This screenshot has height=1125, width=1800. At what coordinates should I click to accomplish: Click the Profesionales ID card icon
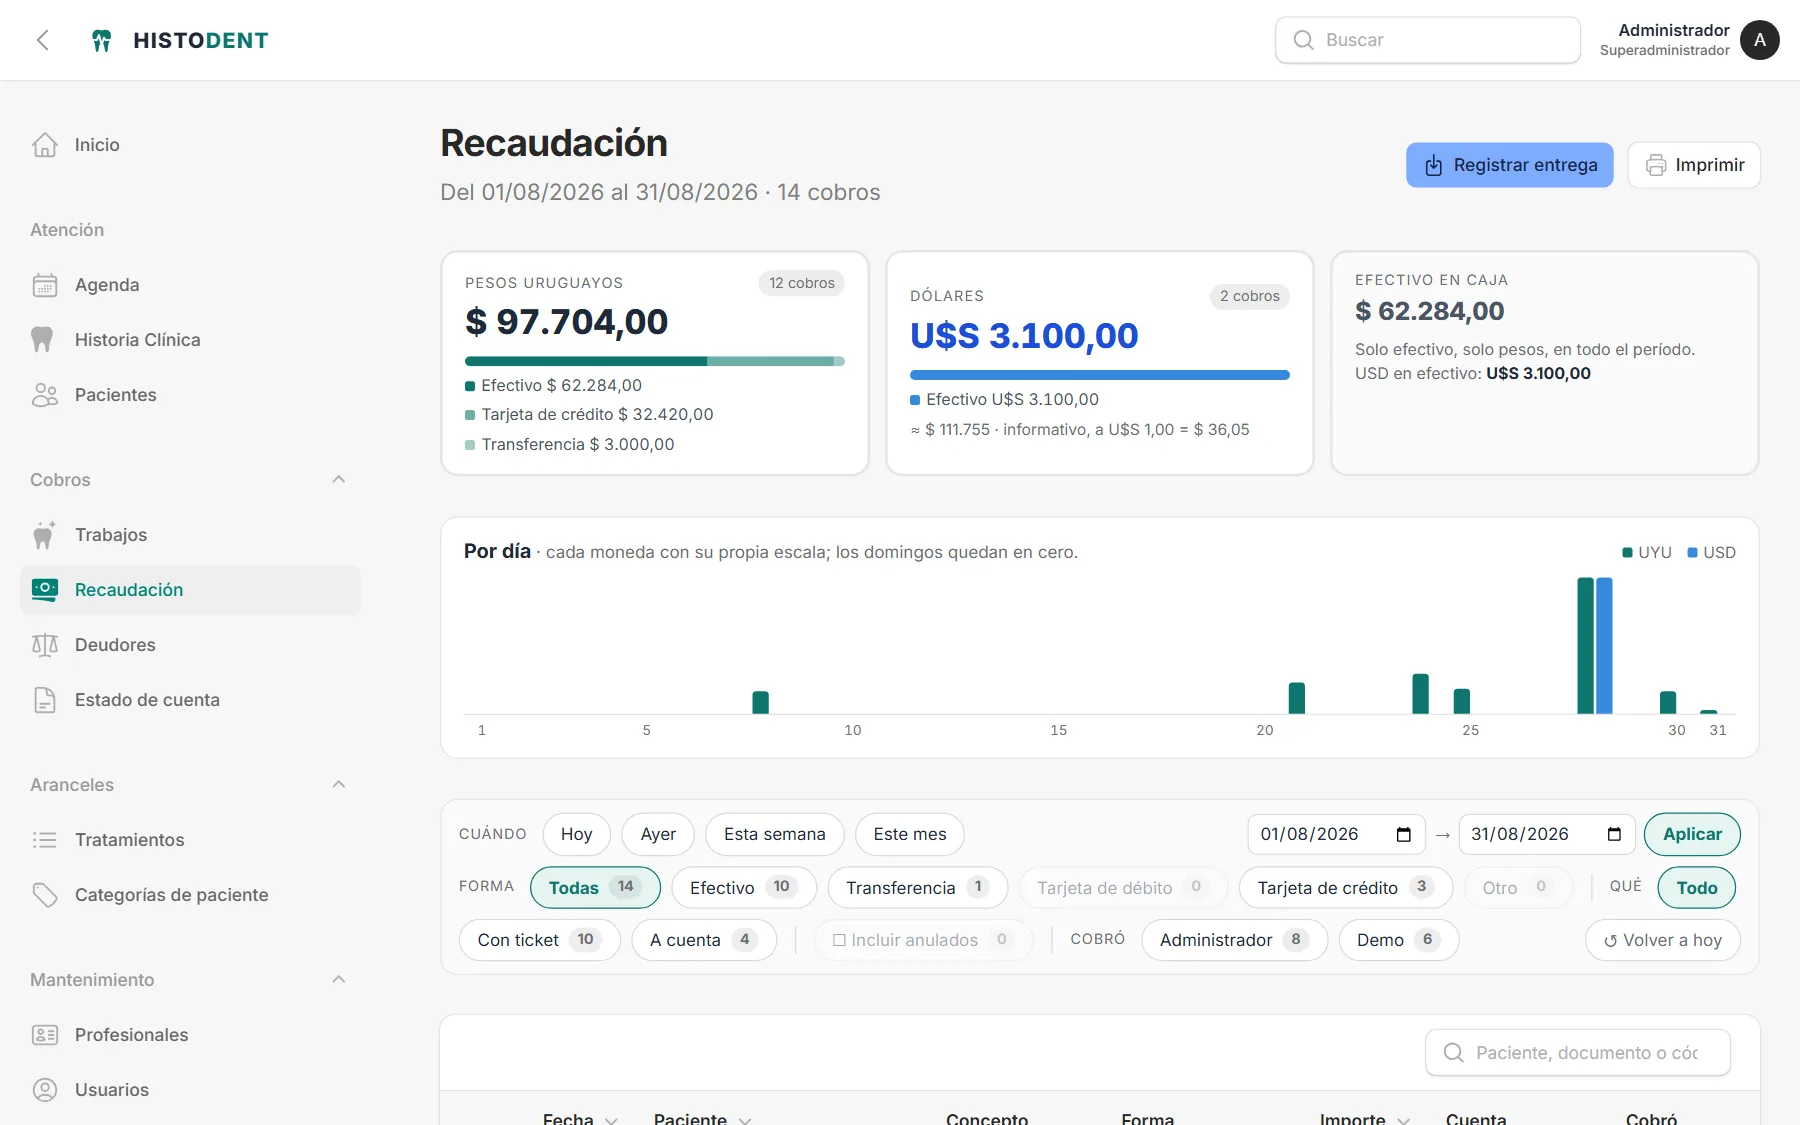(x=45, y=1035)
